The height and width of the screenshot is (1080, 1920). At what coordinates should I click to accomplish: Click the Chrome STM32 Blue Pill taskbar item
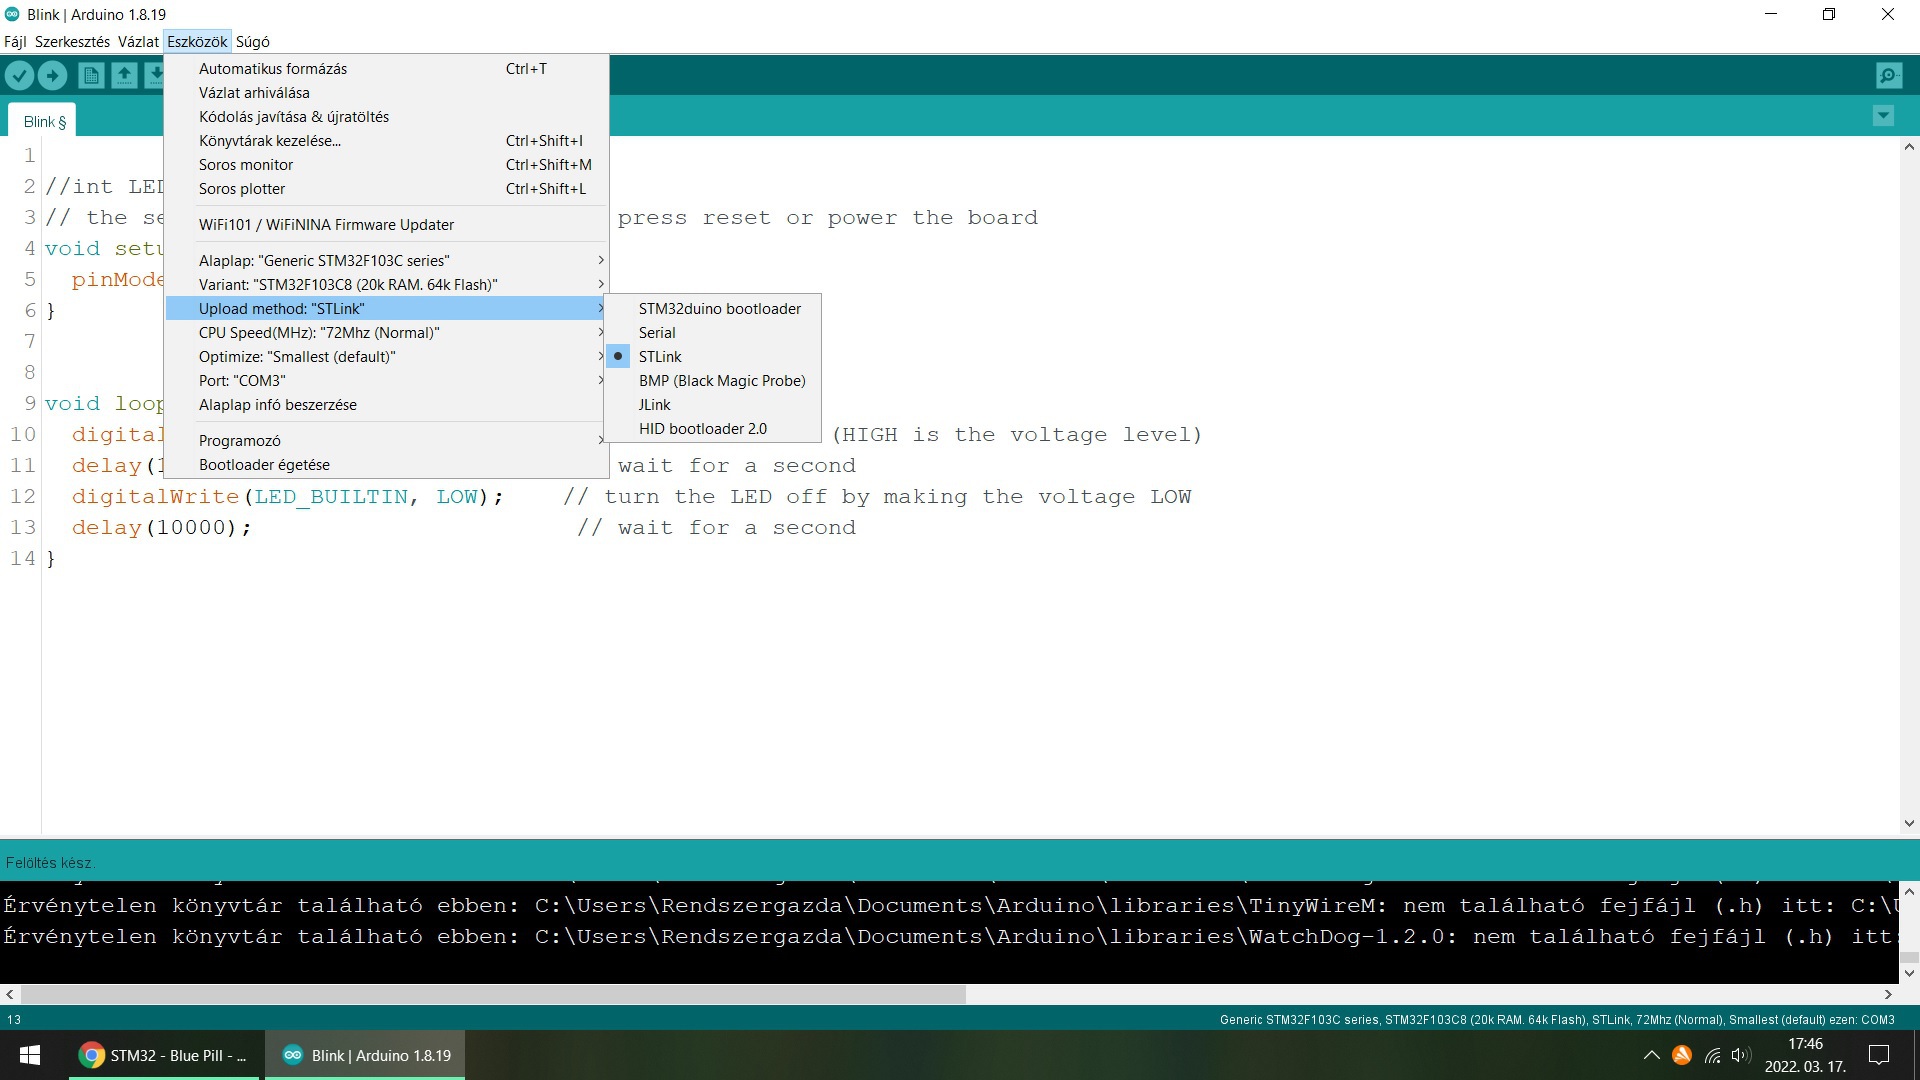click(x=164, y=1055)
